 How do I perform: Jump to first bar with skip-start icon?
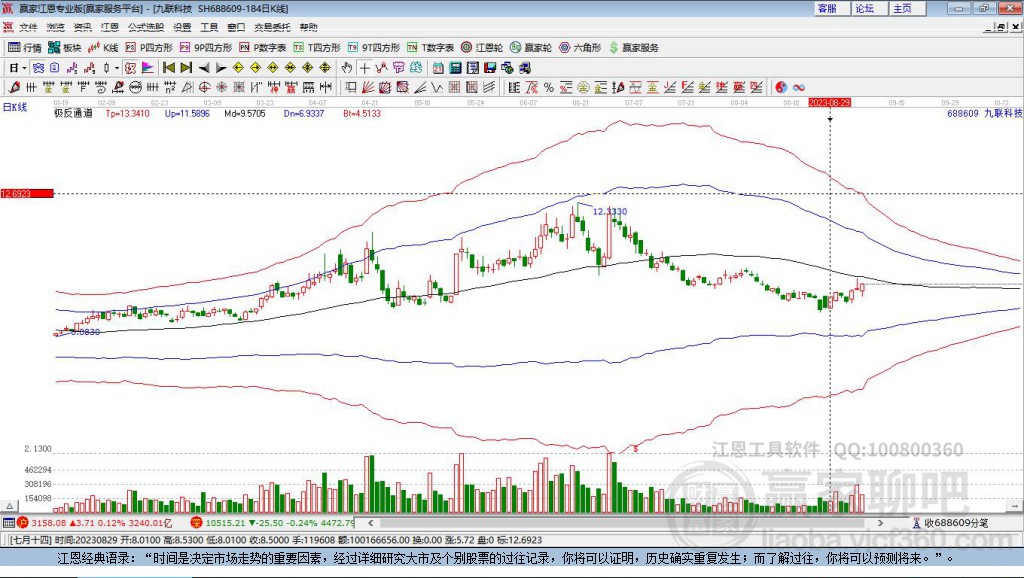click(x=168, y=68)
